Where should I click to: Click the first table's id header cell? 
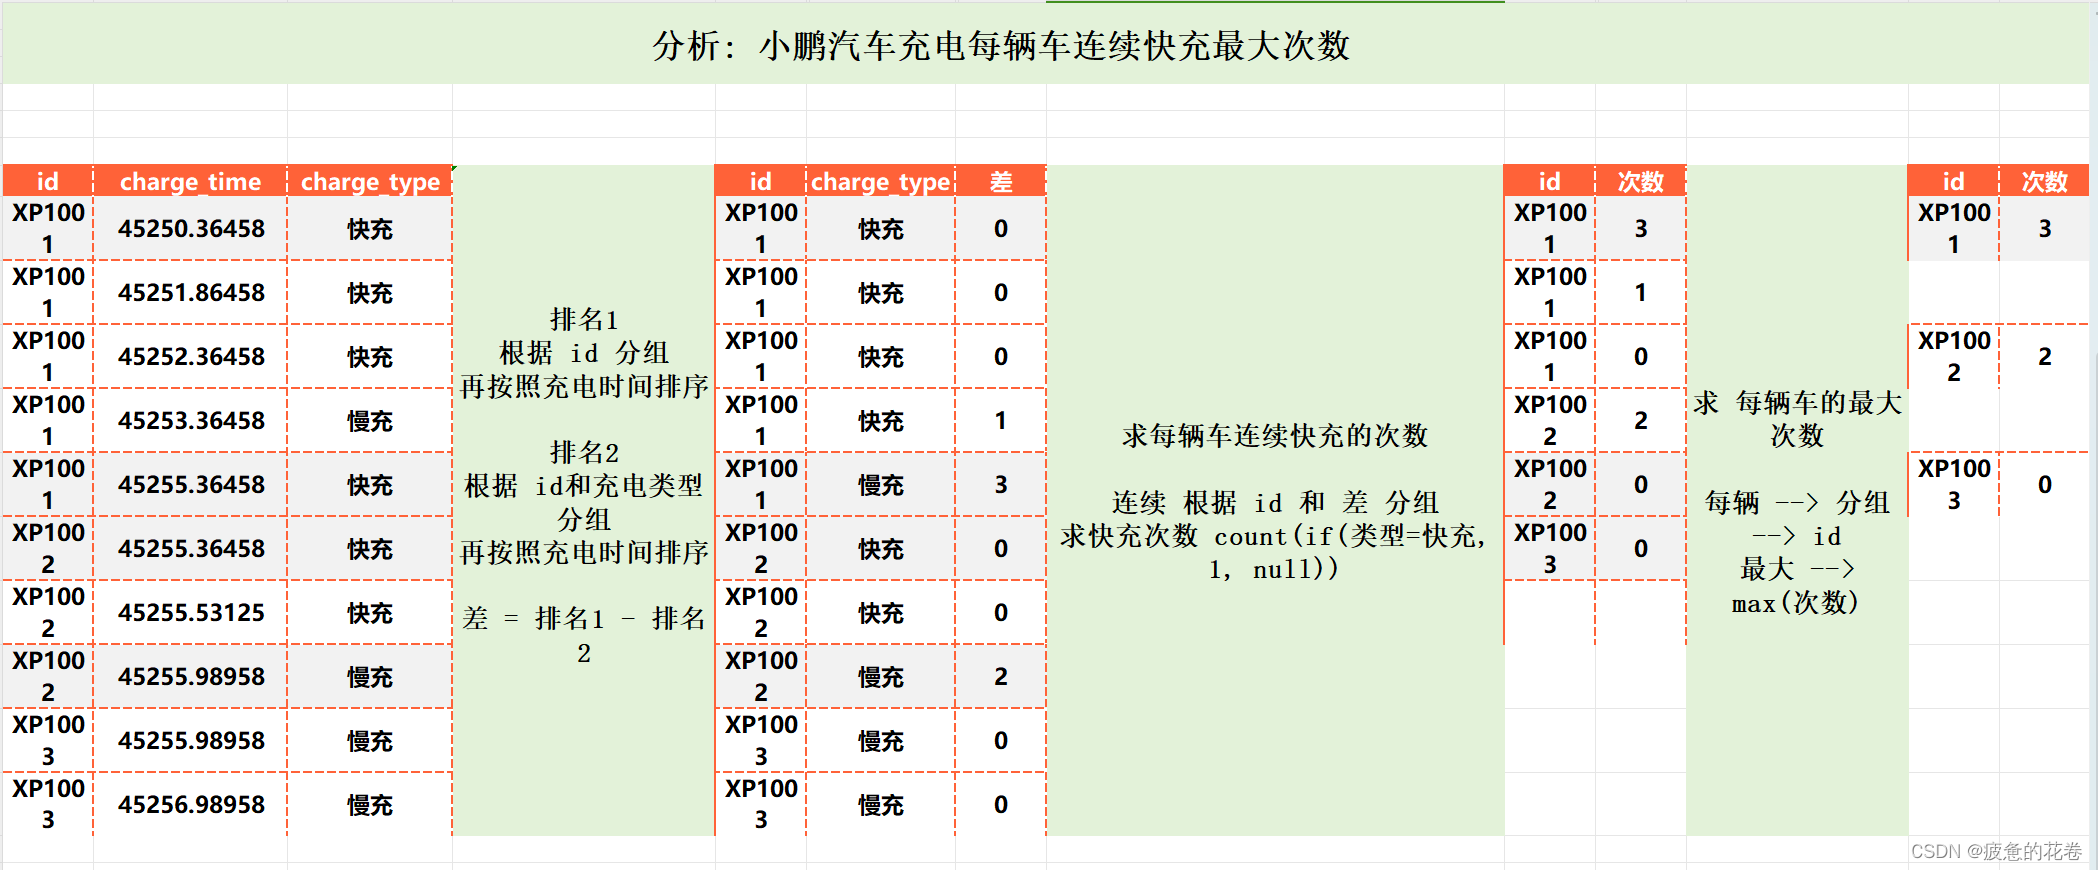(x=48, y=181)
